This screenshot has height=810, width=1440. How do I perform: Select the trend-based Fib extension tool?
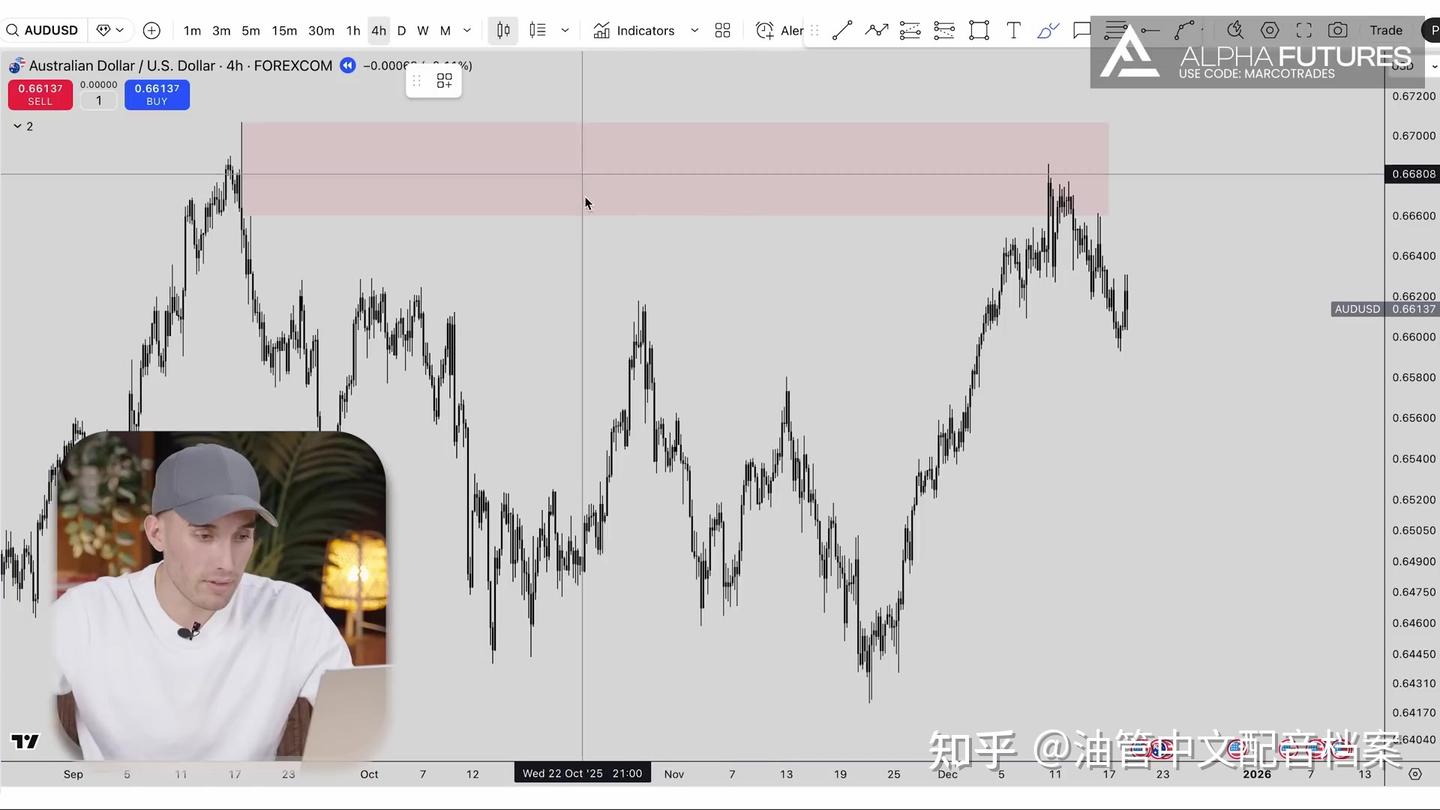(944, 30)
